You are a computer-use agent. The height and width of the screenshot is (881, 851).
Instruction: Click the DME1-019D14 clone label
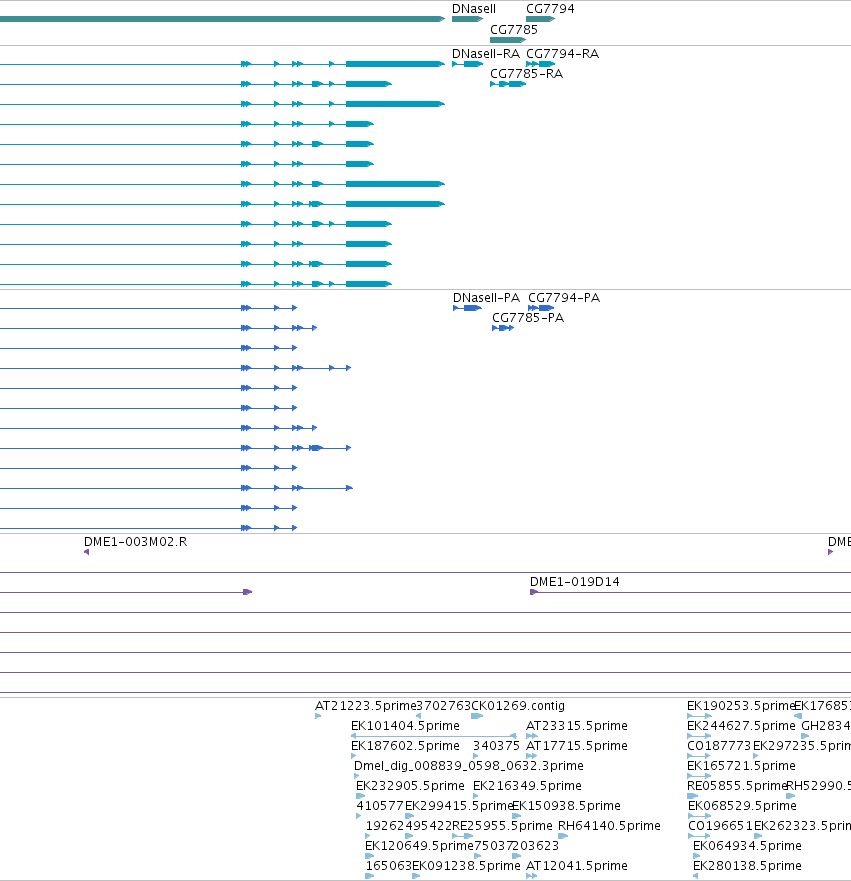(575, 582)
